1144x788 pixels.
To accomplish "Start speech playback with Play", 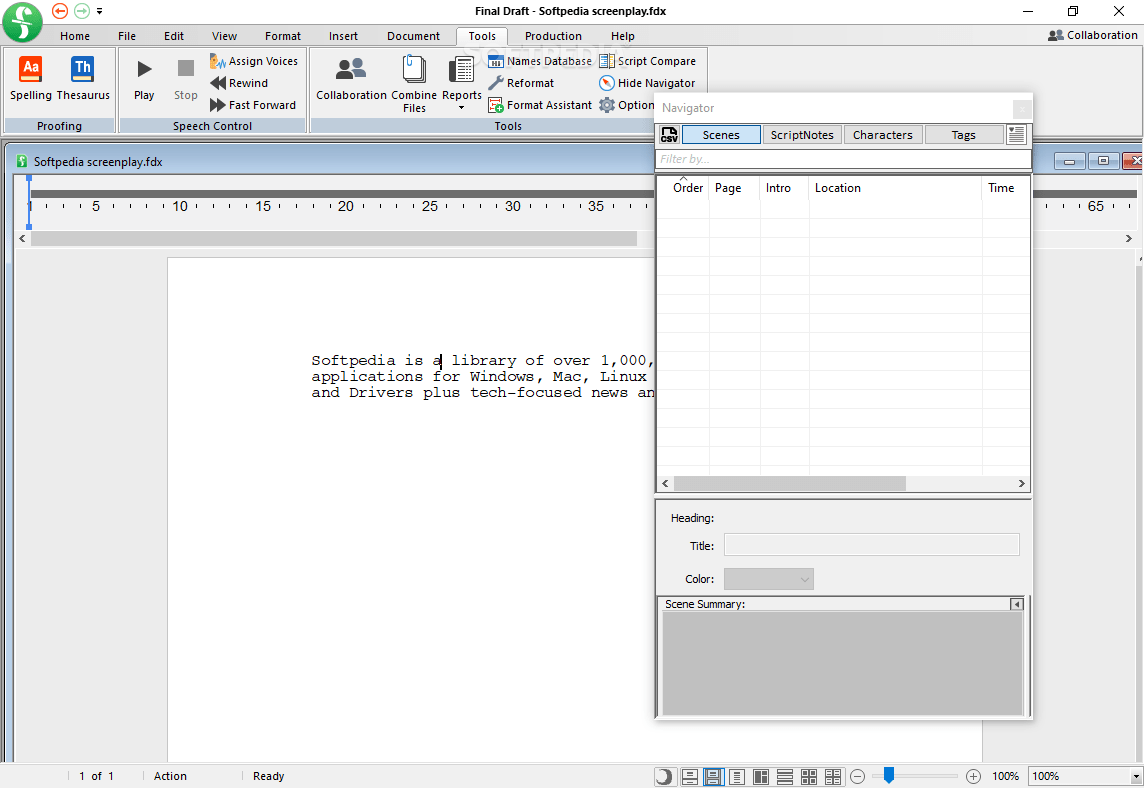I will [144, 80].
